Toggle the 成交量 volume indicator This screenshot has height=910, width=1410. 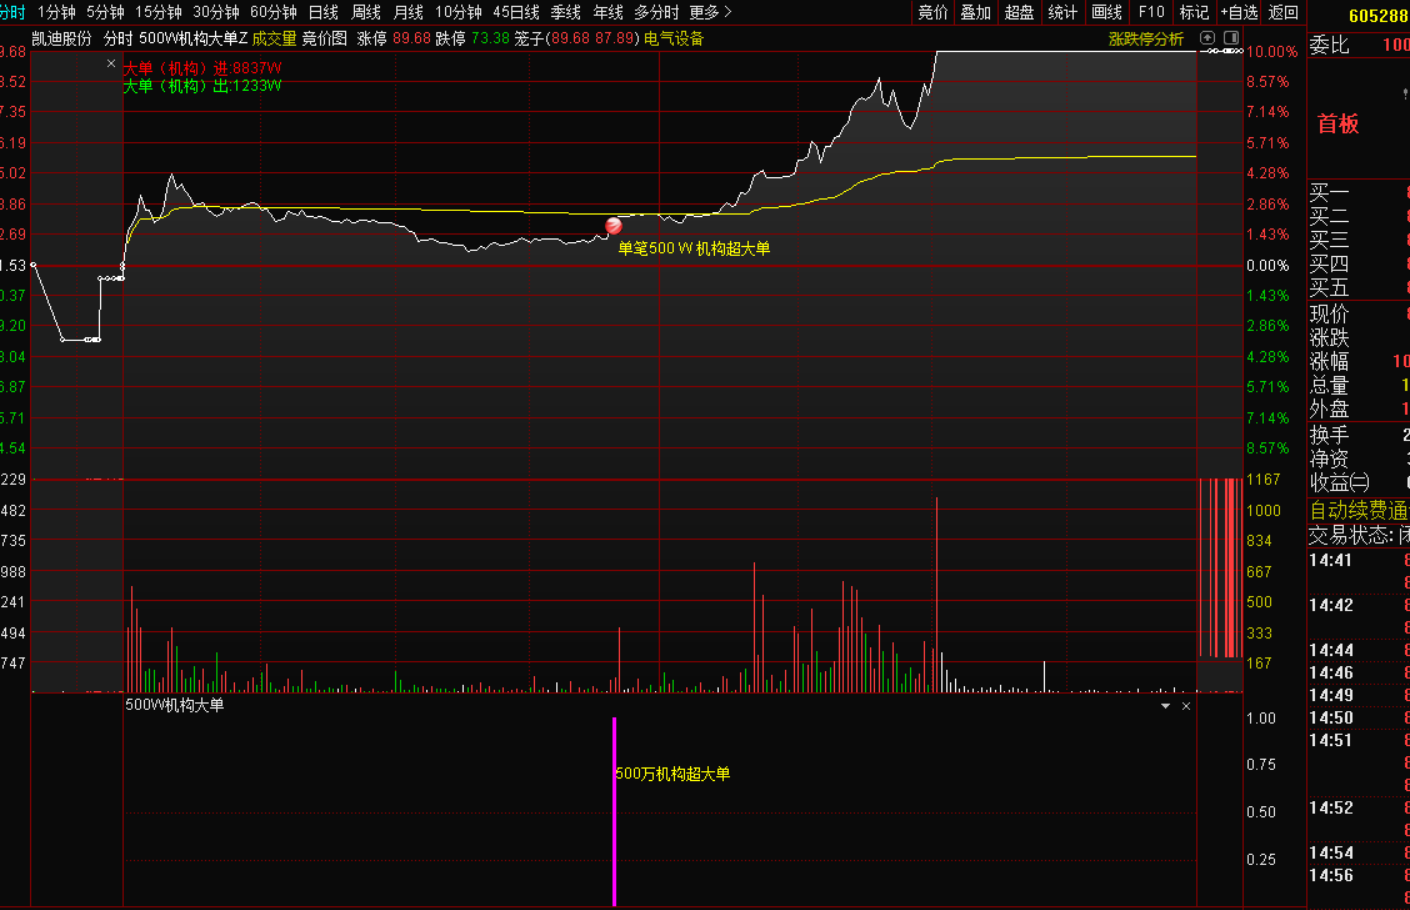coord(274,38)
